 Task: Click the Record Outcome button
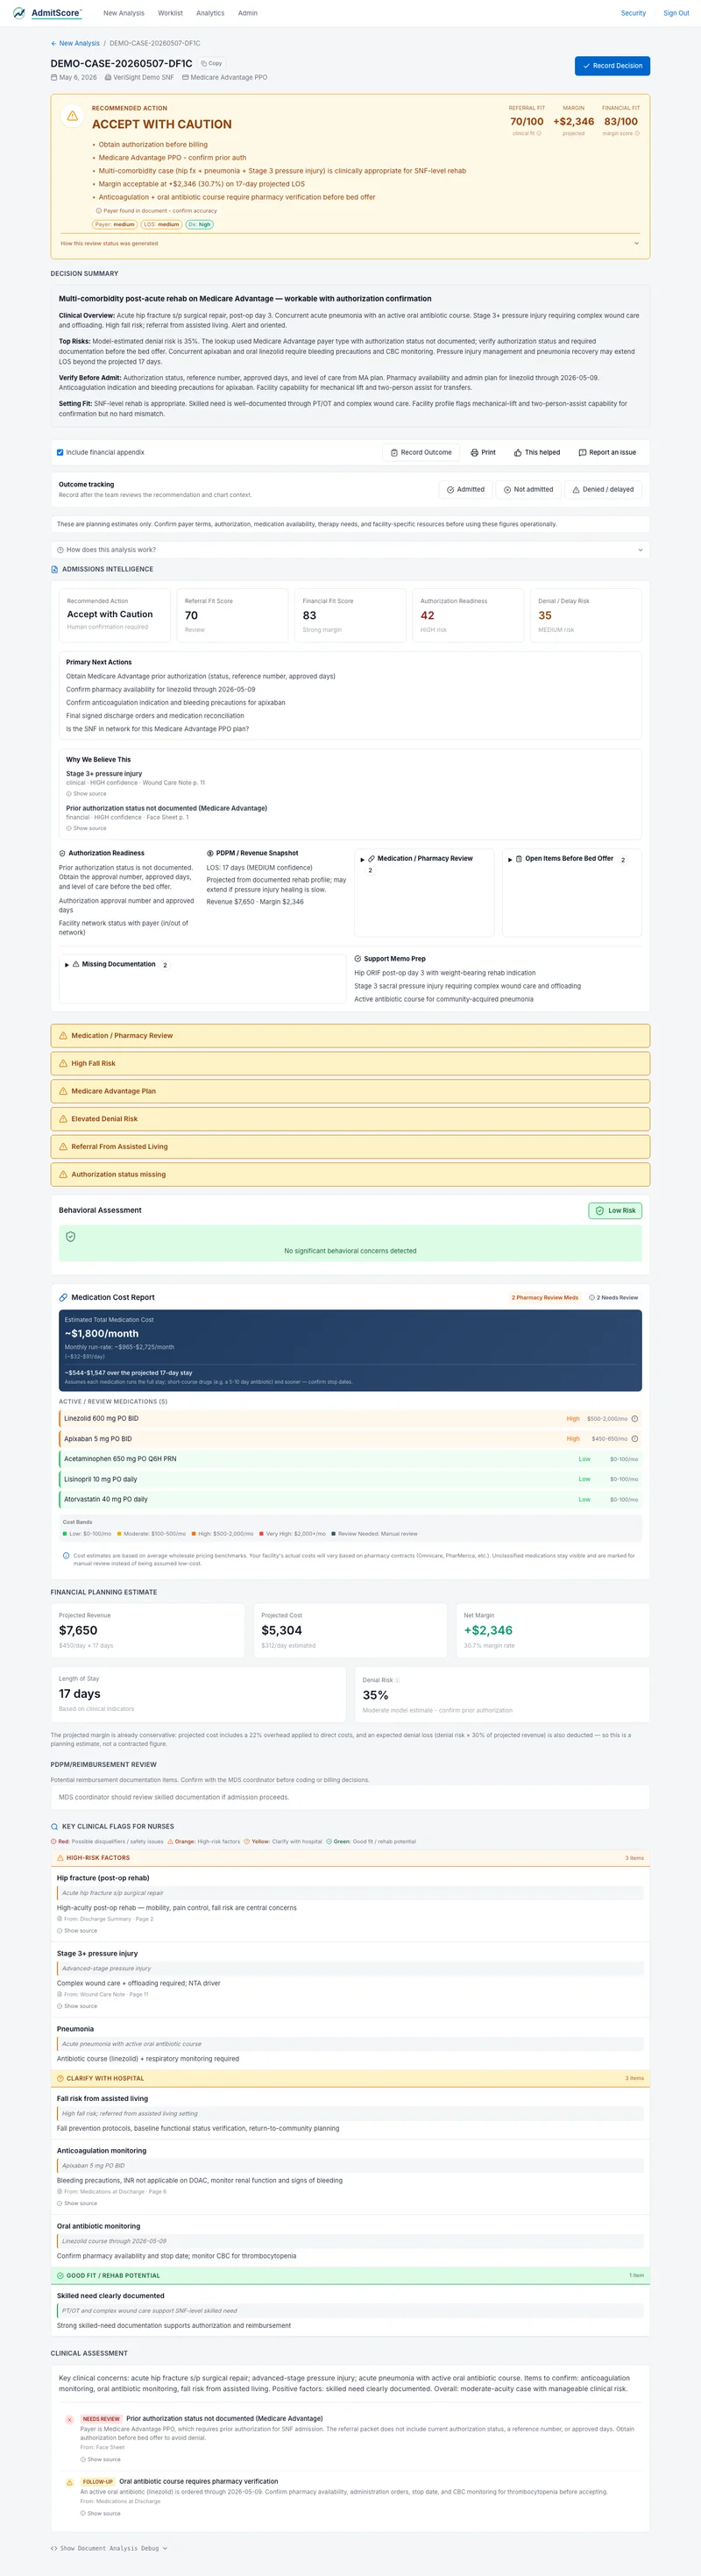[421, 452]
